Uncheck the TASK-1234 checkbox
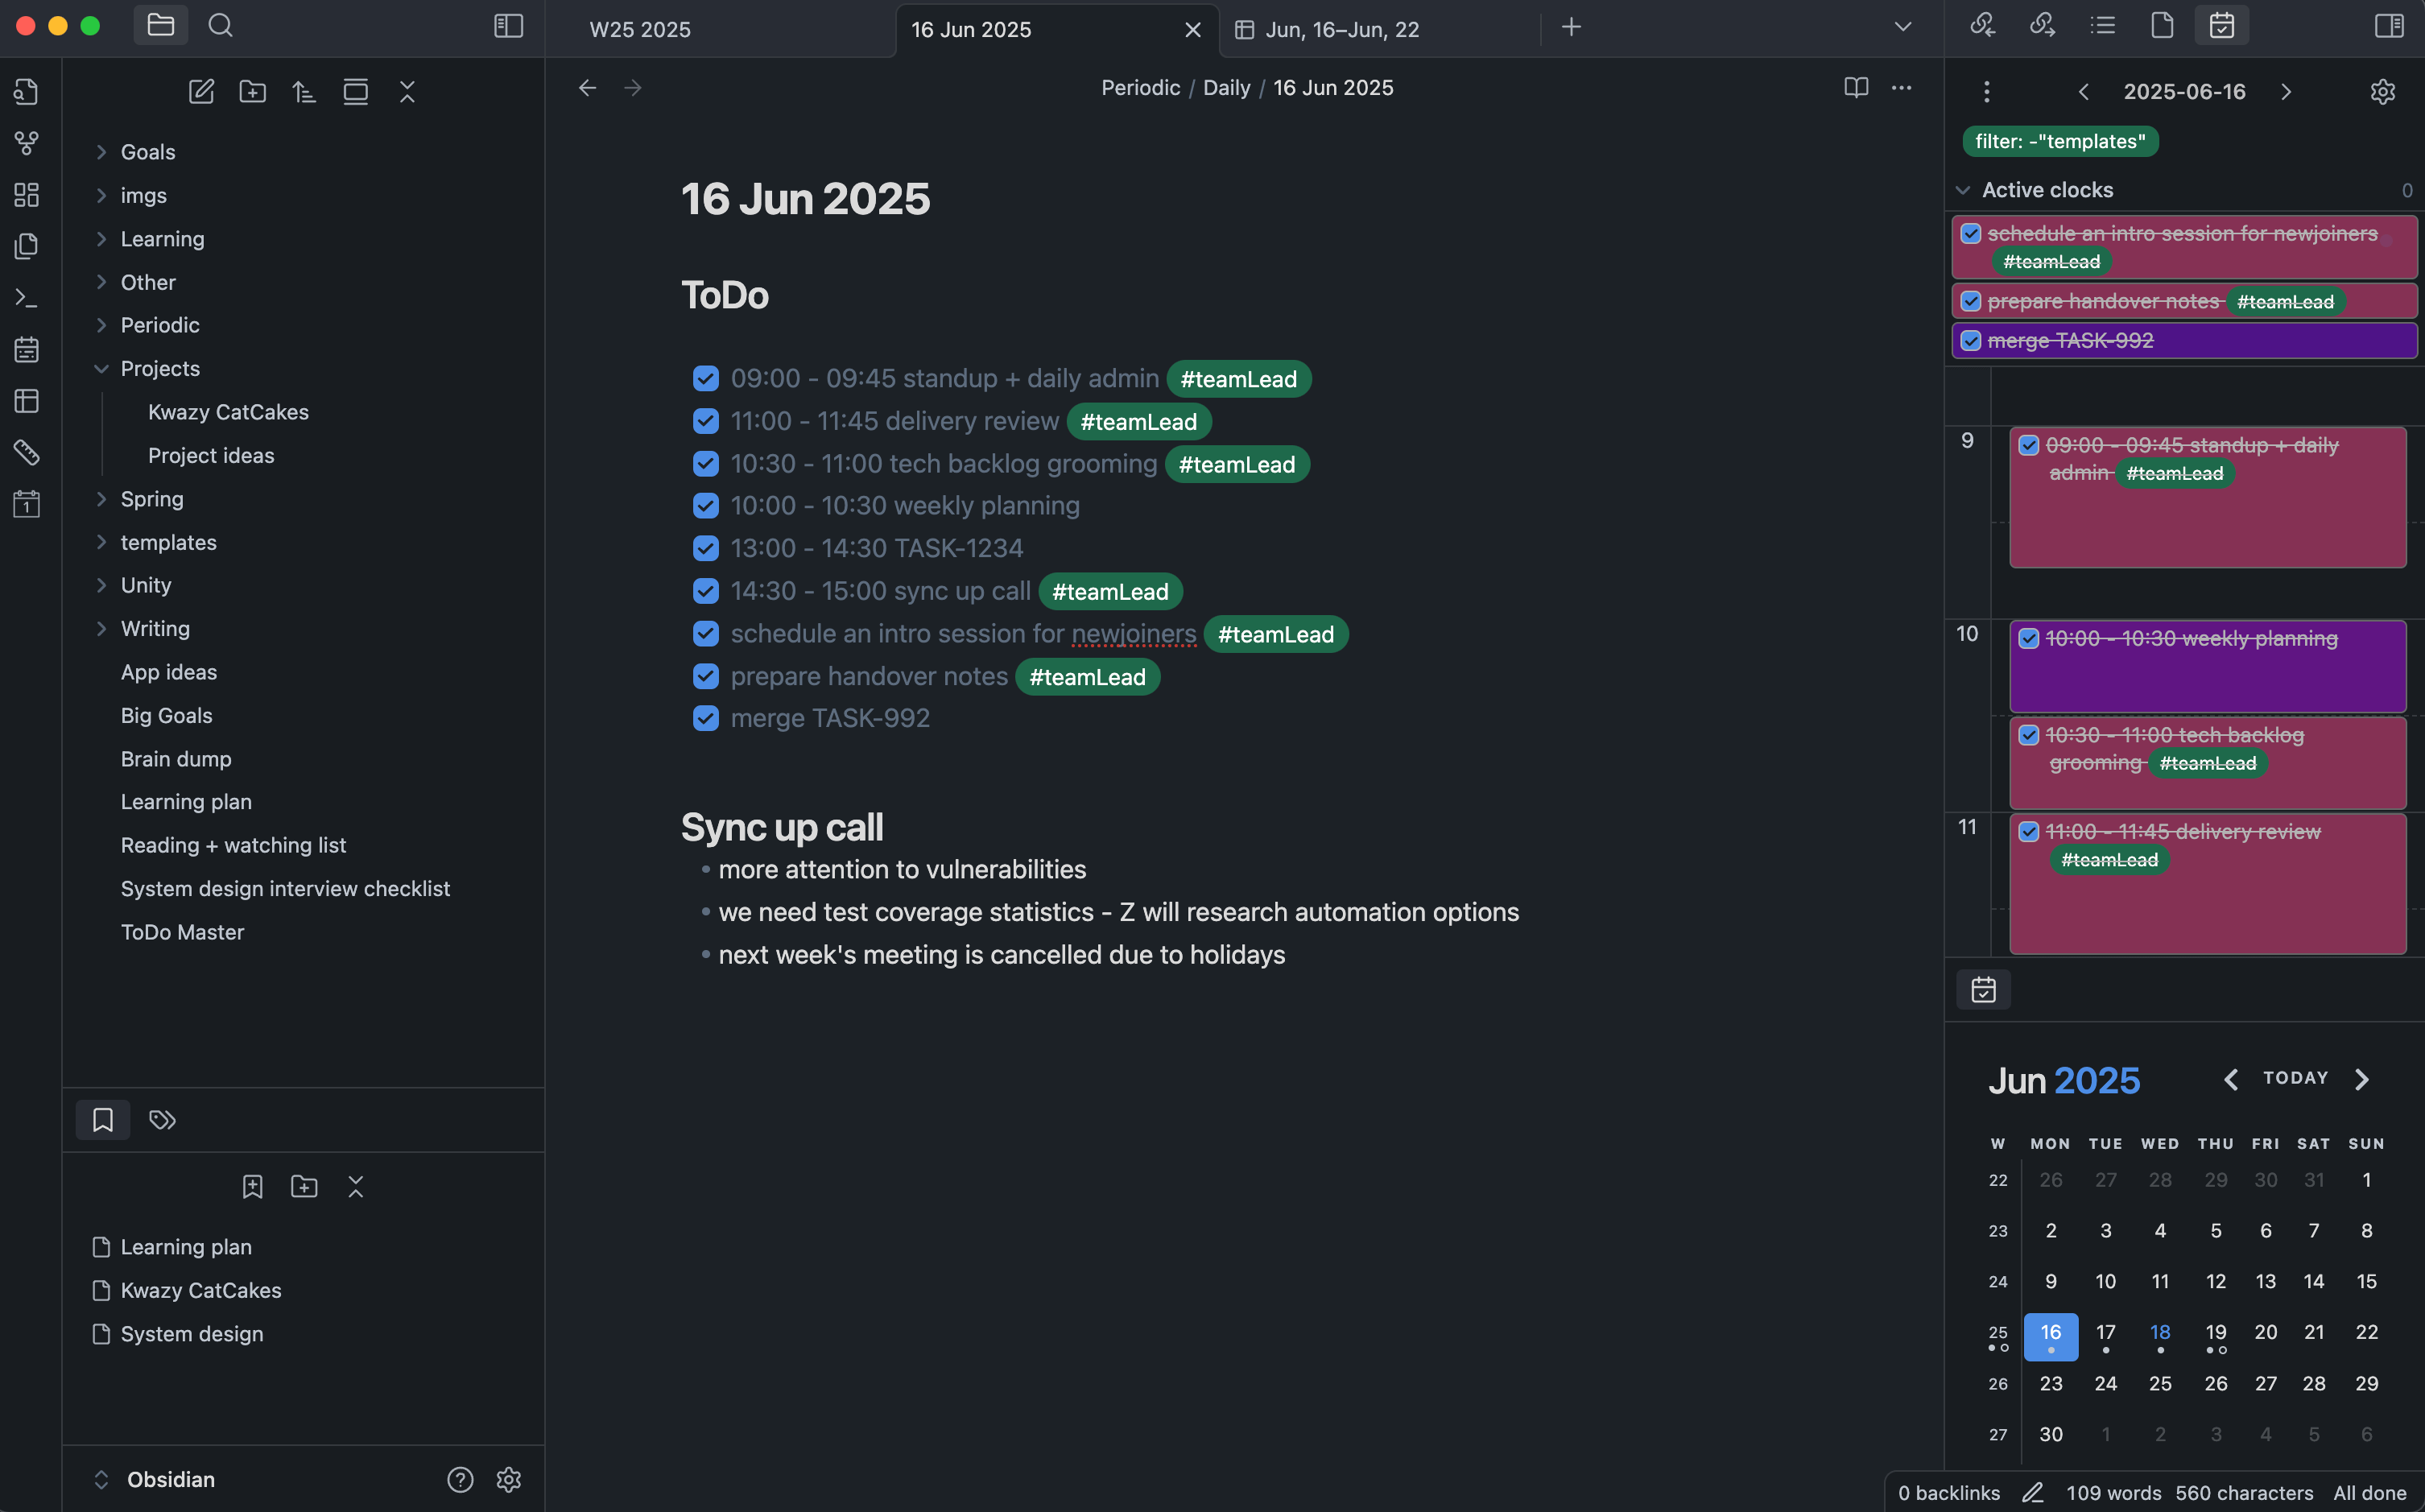The width and height of the screenshot is (2425, 1512). [706, 549]
